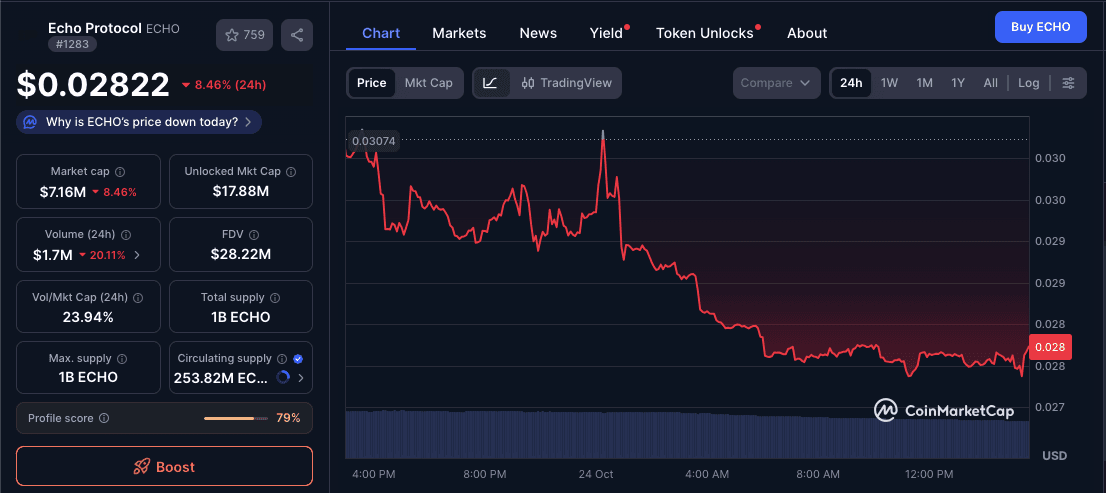Open 'Why is ECHO's price down today?'

click(140, 122)
